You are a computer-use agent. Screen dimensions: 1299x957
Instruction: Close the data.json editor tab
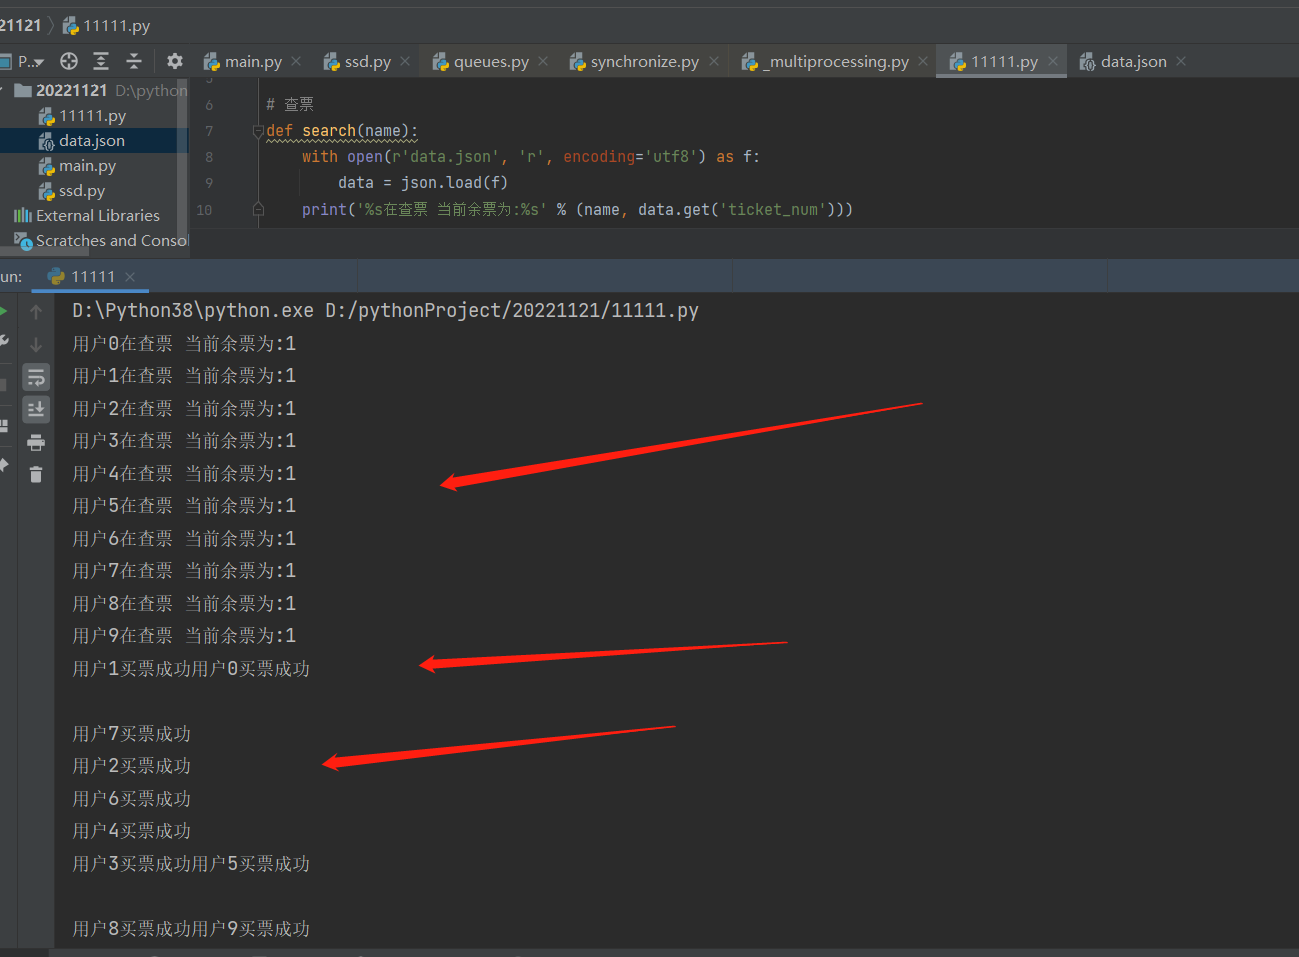tap(1181, 61)
